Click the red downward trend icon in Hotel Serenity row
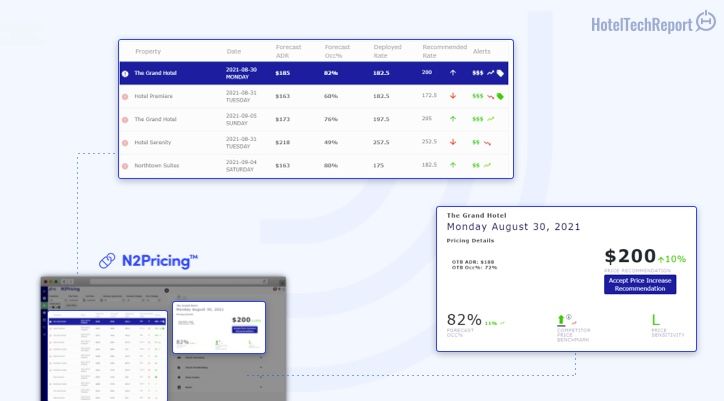The height and width of the screenshot is (401, 724). pos(487,142)
